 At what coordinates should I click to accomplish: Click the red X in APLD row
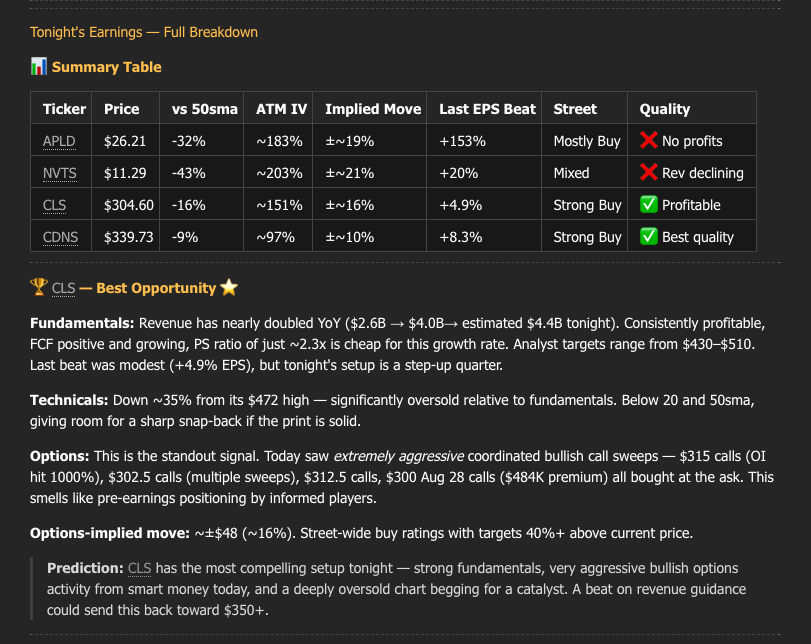[x=649, y=140]
